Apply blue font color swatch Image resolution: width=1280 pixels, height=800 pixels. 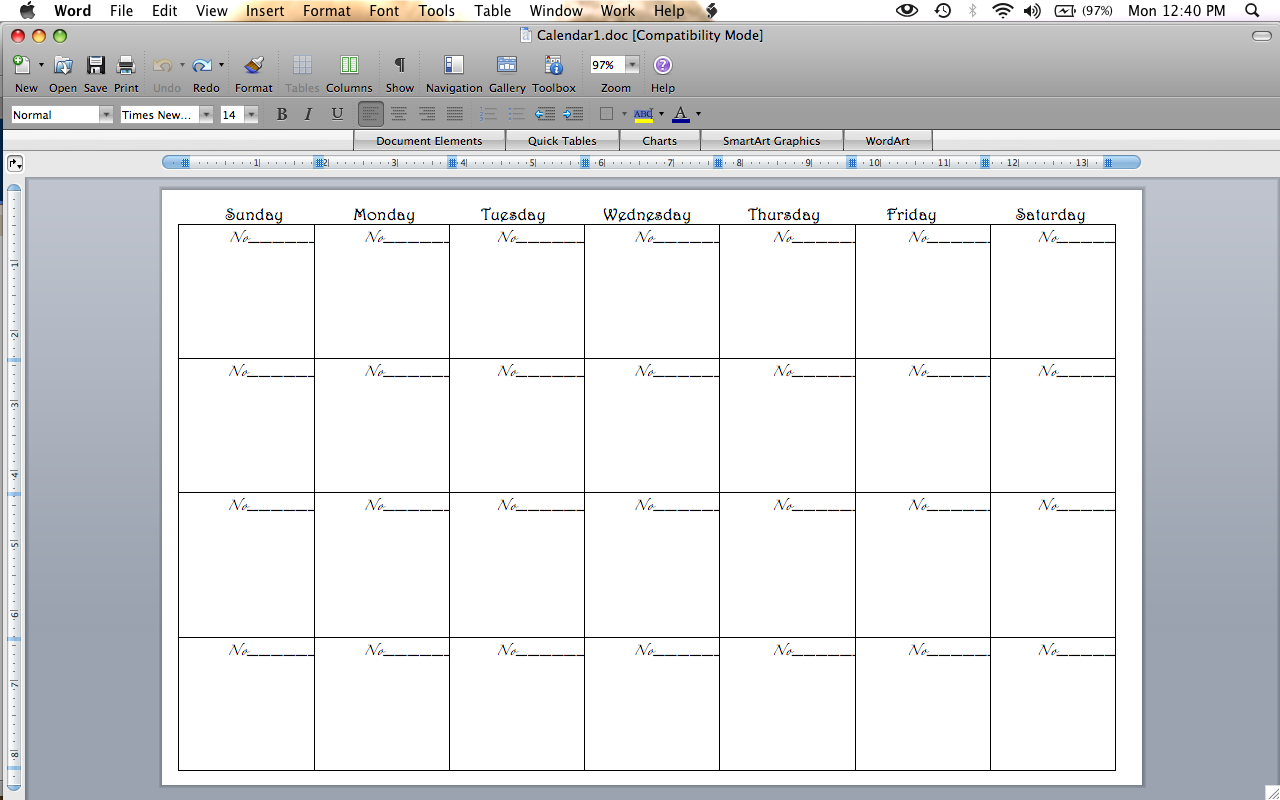tap(681, 114)
